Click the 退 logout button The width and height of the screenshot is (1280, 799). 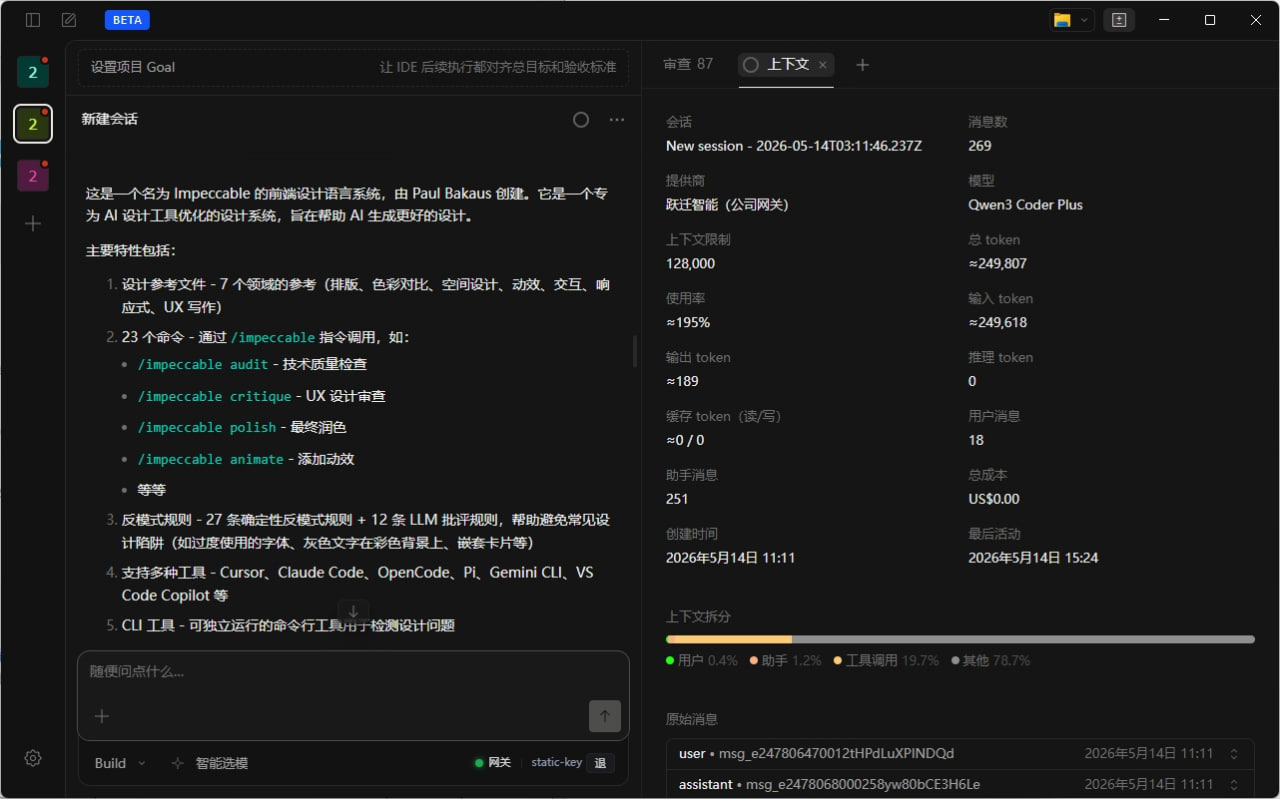point(600,763)
